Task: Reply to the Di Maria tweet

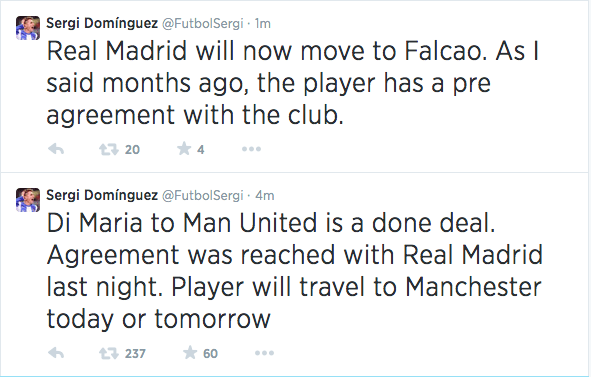Action: click(56, 353)
